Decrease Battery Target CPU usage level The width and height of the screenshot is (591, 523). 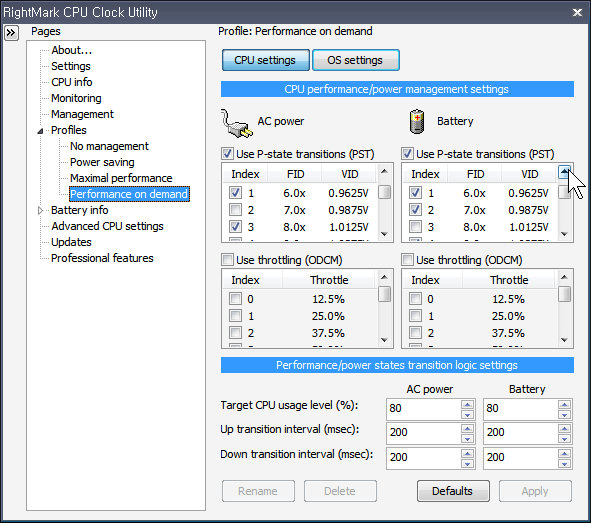pos(564,414)
